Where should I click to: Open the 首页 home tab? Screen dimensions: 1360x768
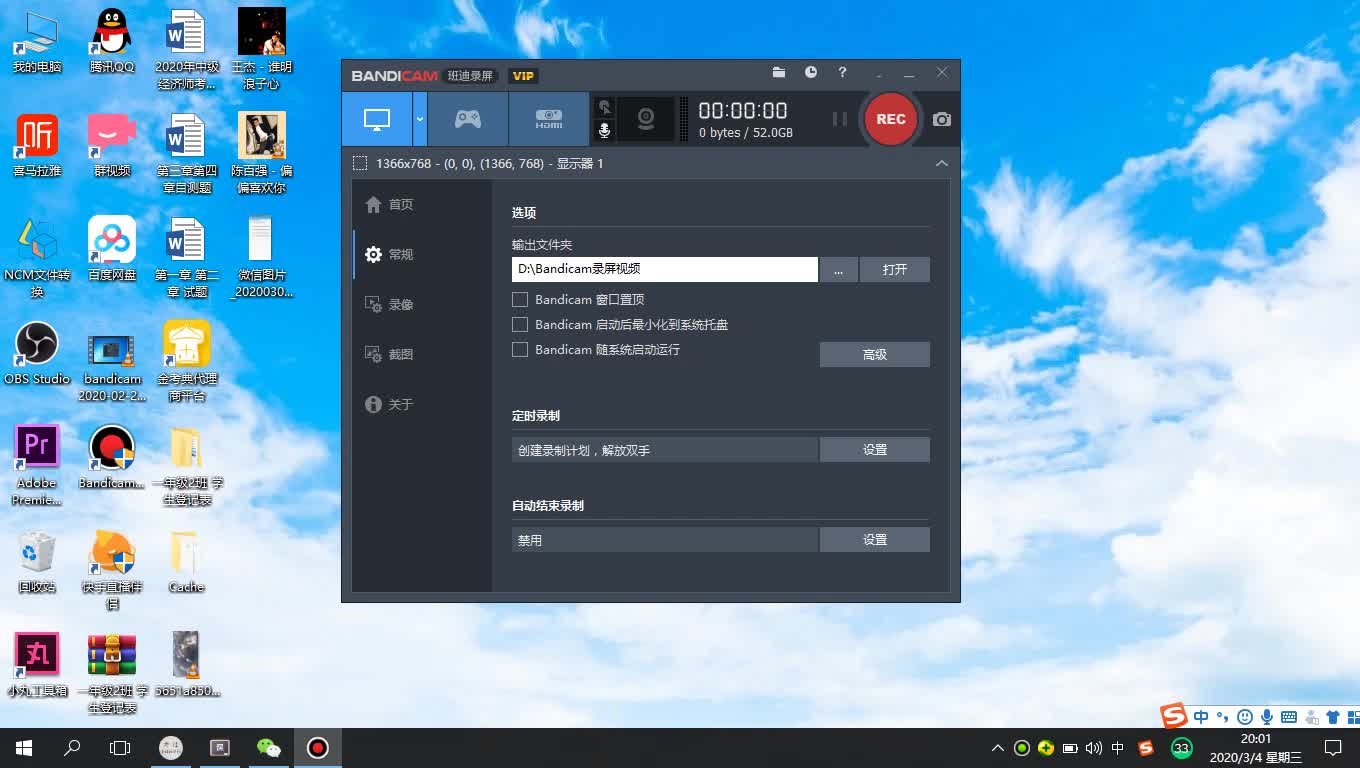(390, 204)
